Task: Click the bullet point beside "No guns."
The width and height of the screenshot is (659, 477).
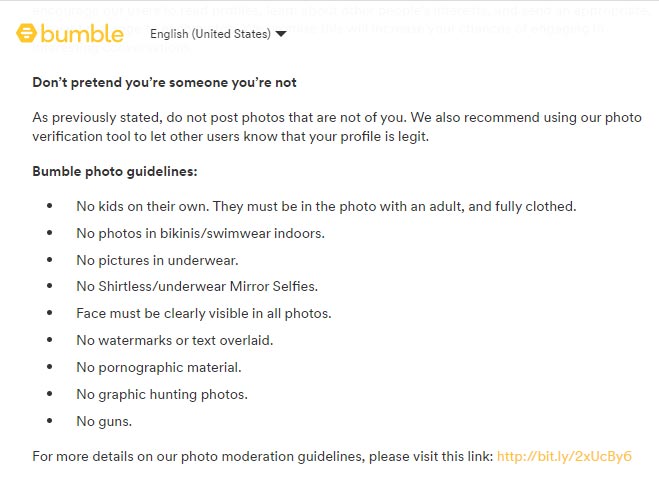Action: point(50,421)
